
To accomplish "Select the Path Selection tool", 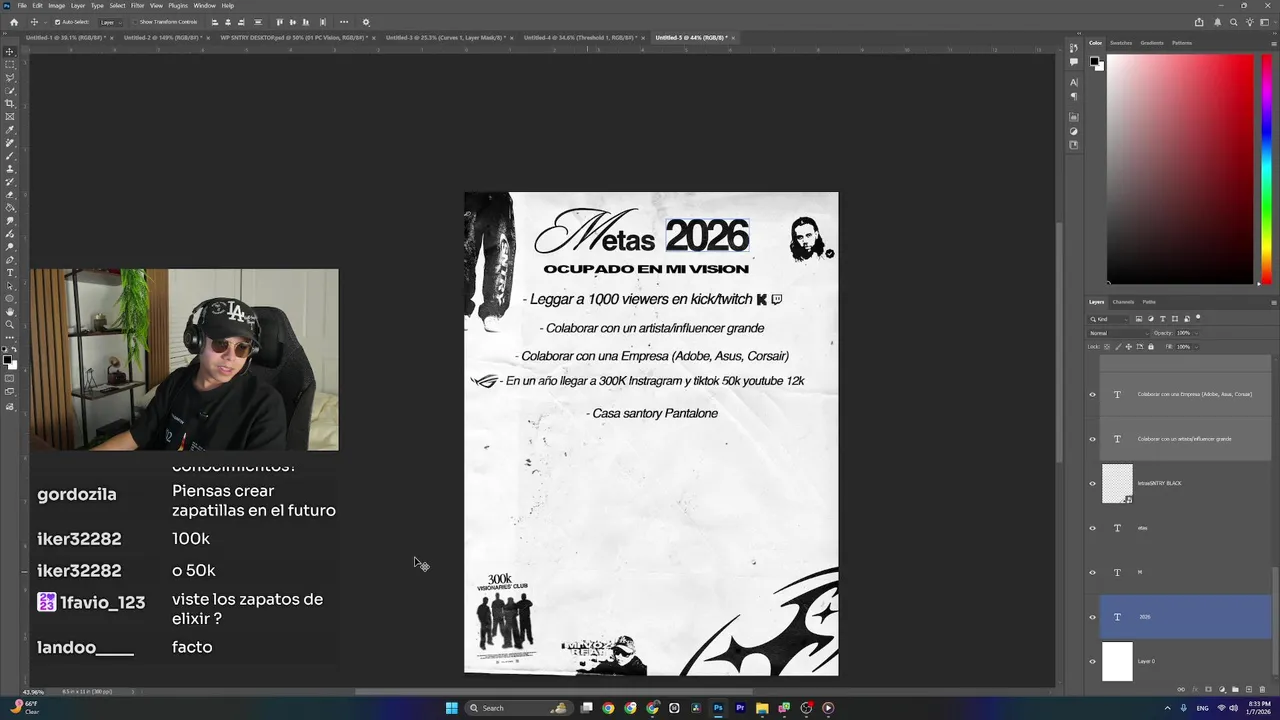I will 10,285.
